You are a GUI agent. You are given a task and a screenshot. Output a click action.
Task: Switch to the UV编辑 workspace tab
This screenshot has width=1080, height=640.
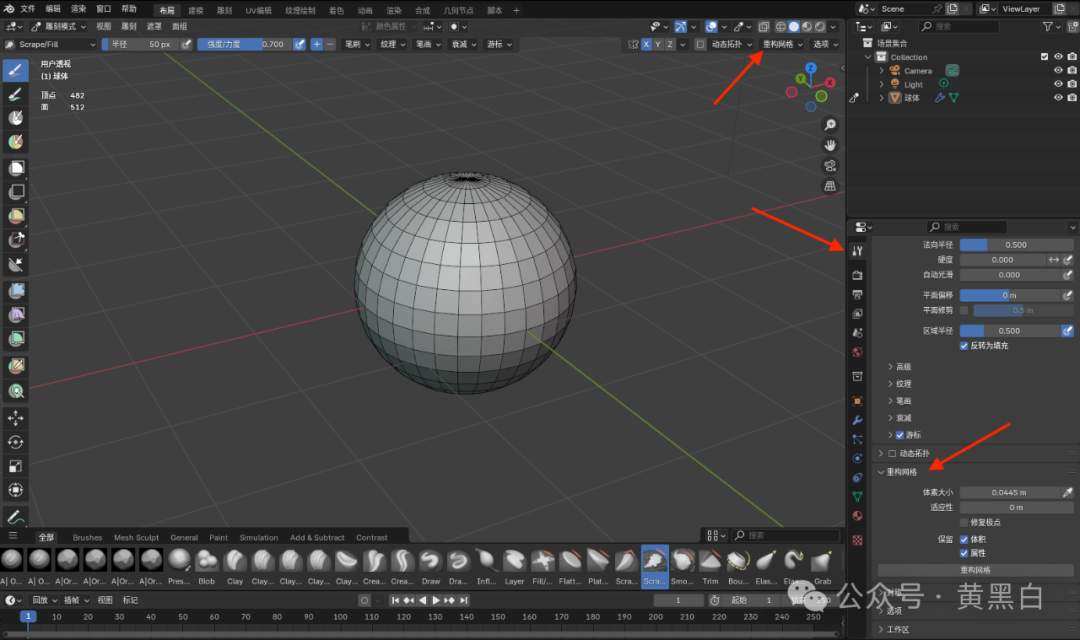click(x=258, y=10)
